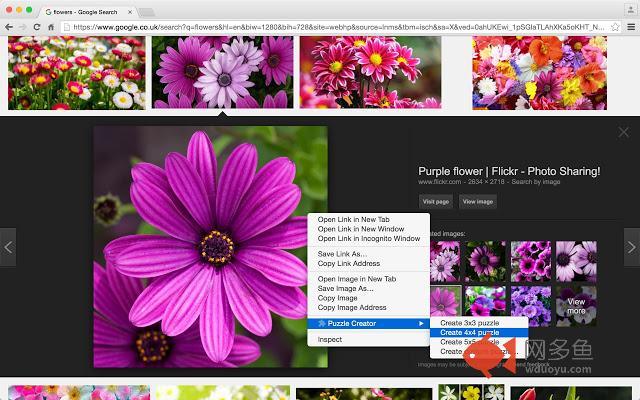Viewport: 640px width, 400px height.
Task: Open related thumbnail of white-purple daisy
Action: 576,261
